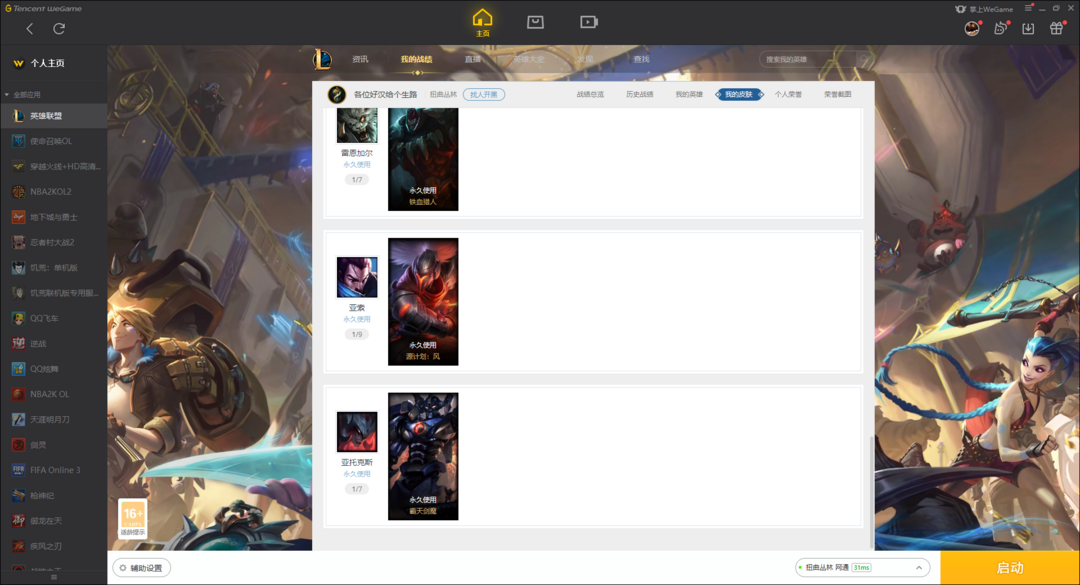Select 枪神纪 game entry
The image size is (1080, 585).
pyautogui.click(x=54, y=495)
